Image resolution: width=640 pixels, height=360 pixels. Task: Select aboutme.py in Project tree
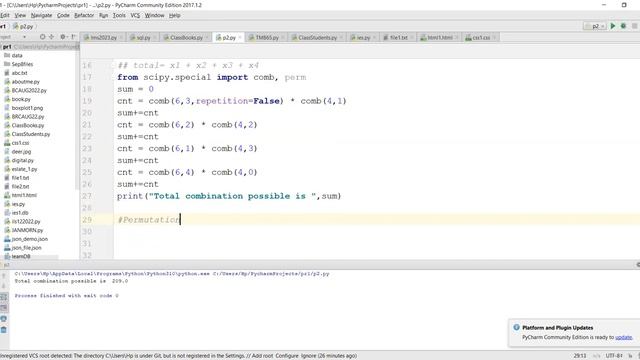(22, 82)
